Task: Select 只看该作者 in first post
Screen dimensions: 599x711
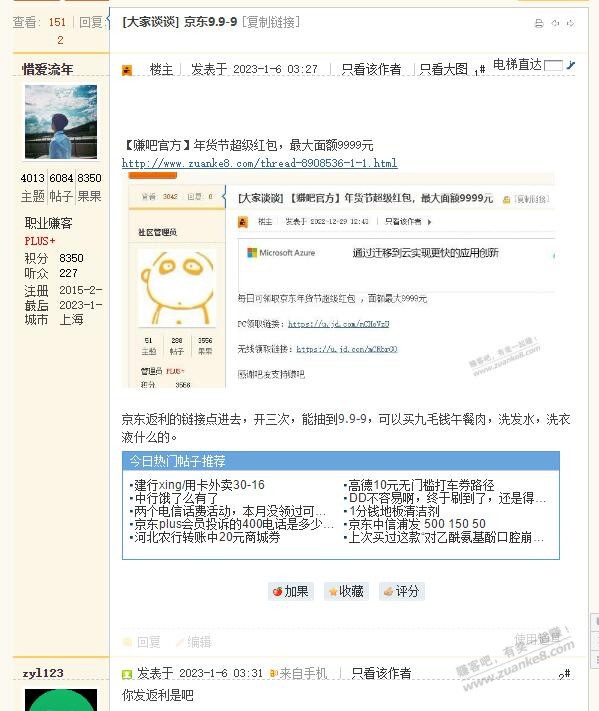Action: [x=371, y=69]
